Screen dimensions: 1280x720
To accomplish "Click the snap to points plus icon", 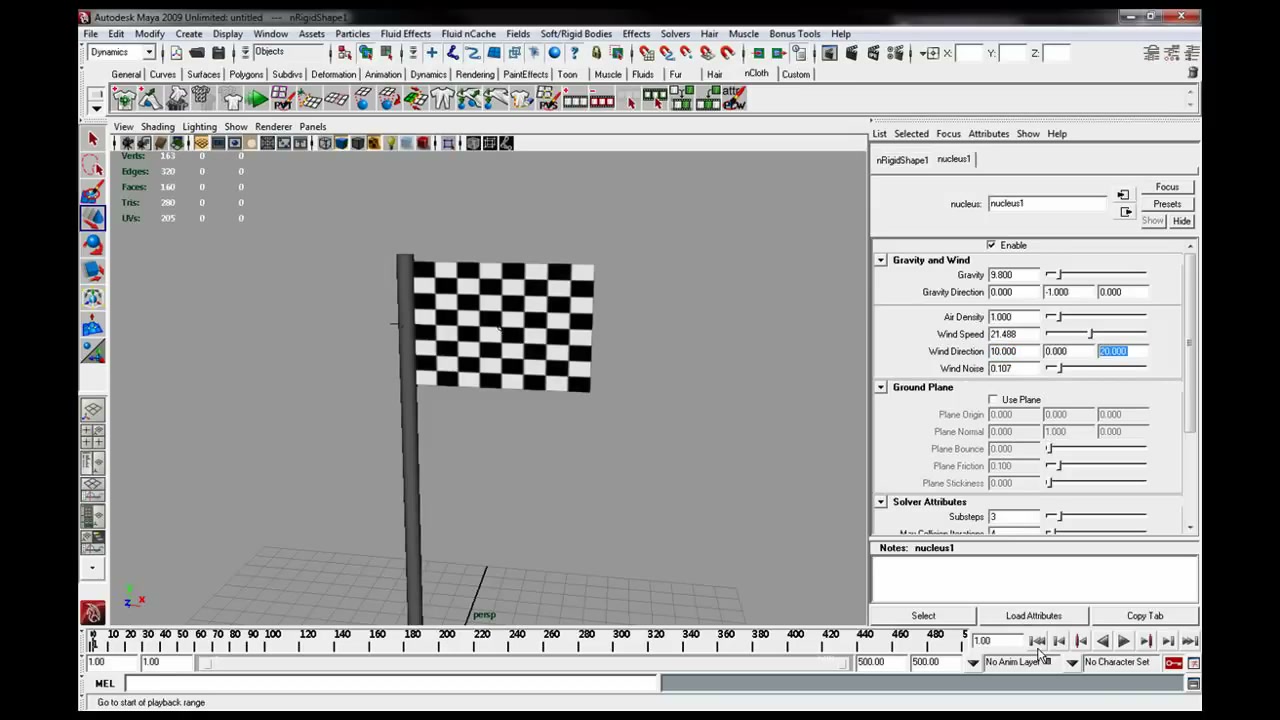I will tap(432, 53).
